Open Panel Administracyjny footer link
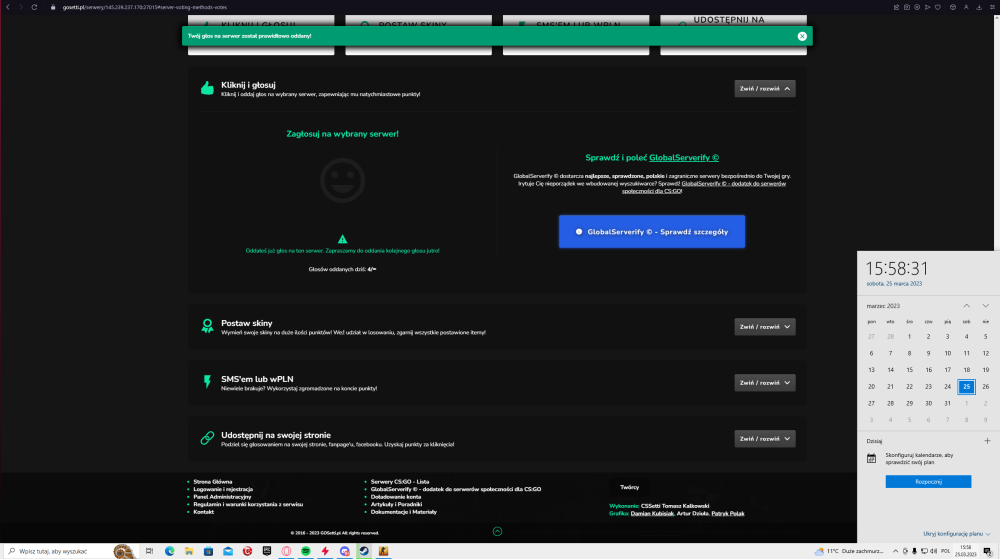The height and width of the screenshot is (559, 1000). [x=222, y=497]
